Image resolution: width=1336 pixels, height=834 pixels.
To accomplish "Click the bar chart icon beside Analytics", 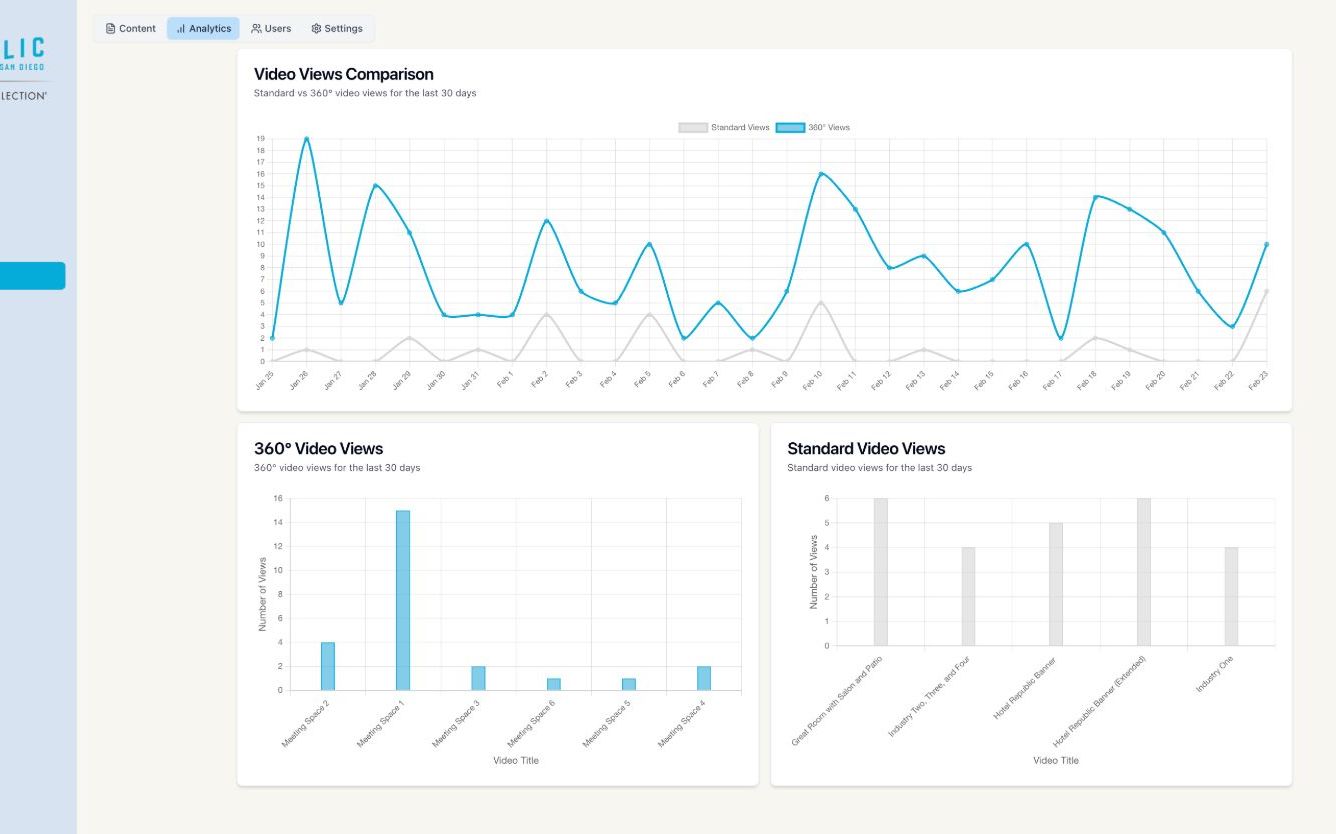I will click(x=181, y=29).
